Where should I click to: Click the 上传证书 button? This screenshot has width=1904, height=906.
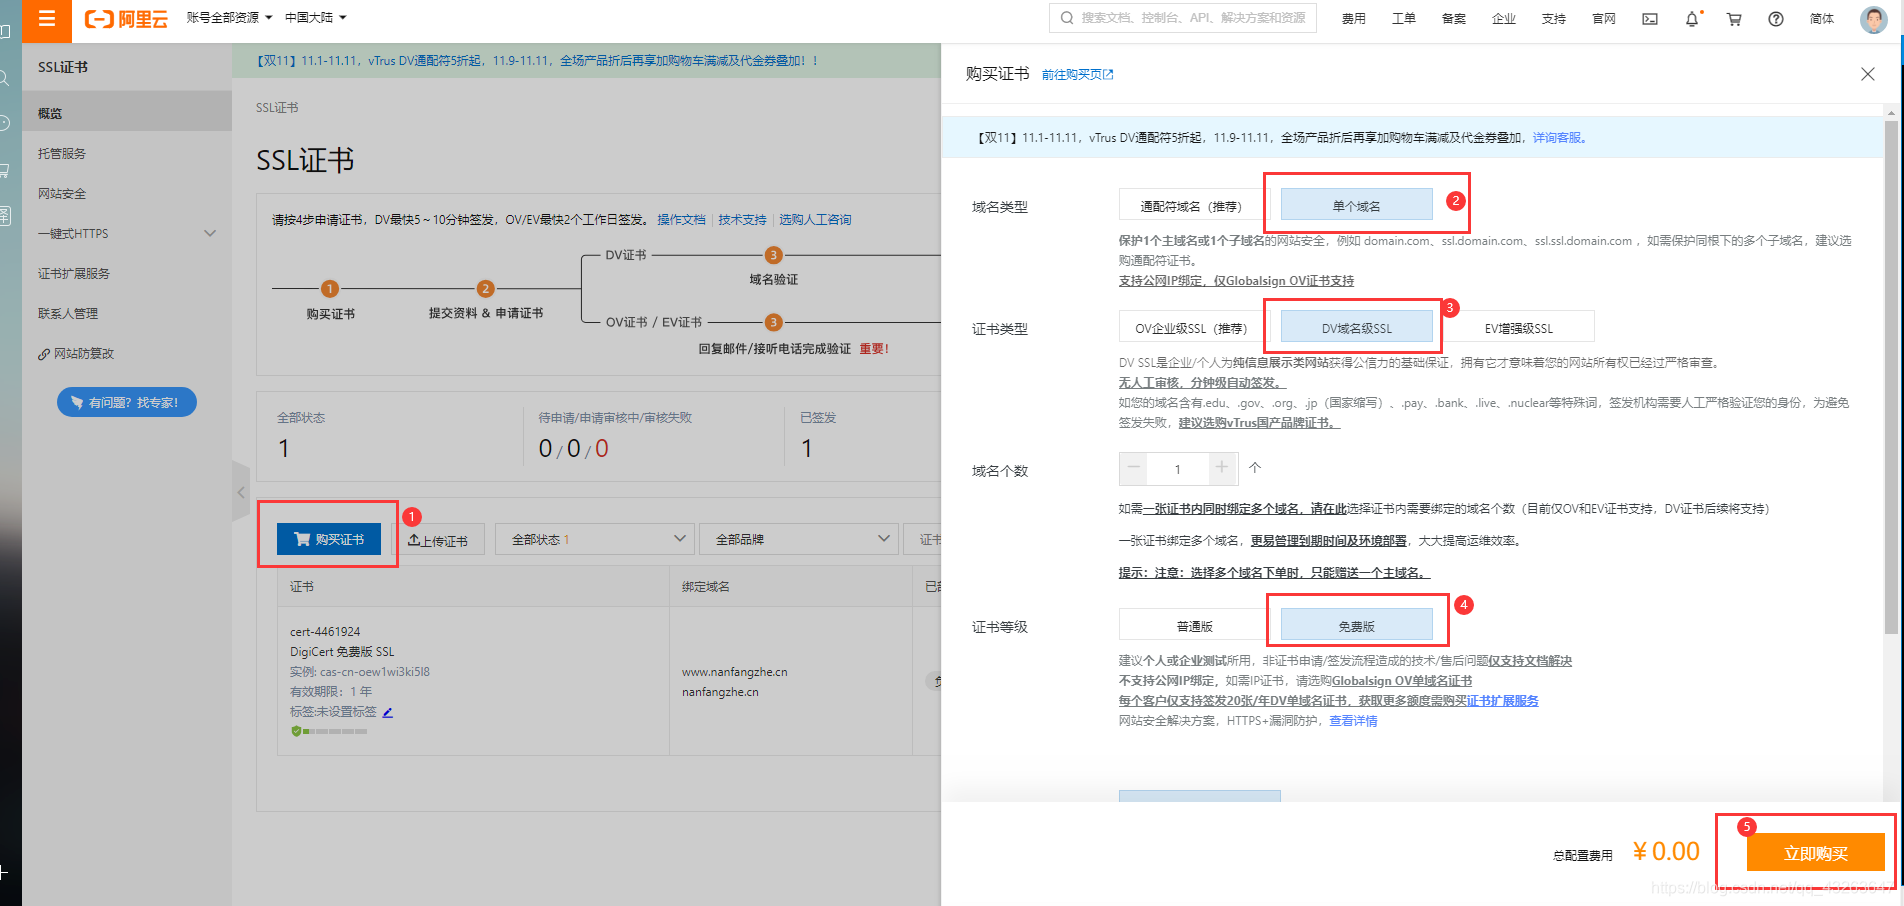[x=438, y=540]
